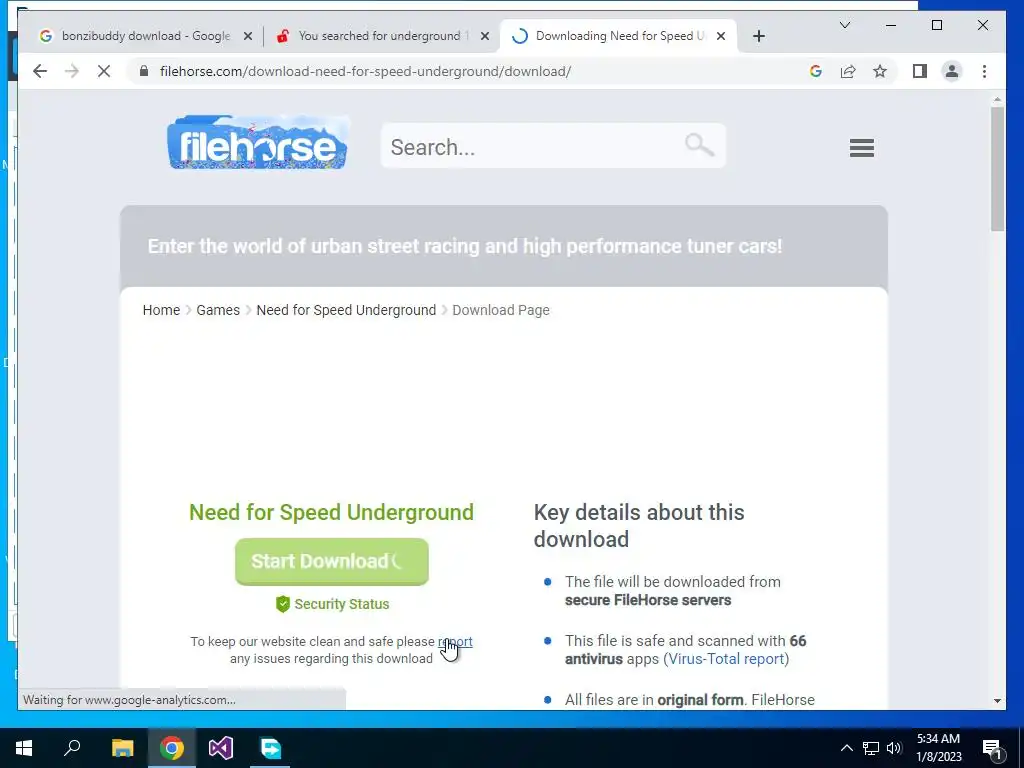Click the volume speaker icon
The width and height of the screenshot is (1024, 768).
tap(894, 748)
